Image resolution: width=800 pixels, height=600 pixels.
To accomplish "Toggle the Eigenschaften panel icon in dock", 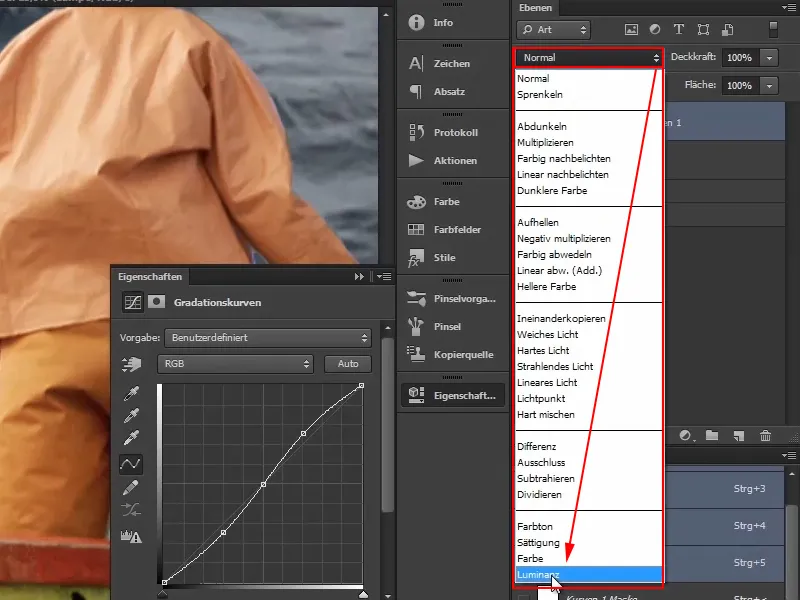I will tap(453, 395).
